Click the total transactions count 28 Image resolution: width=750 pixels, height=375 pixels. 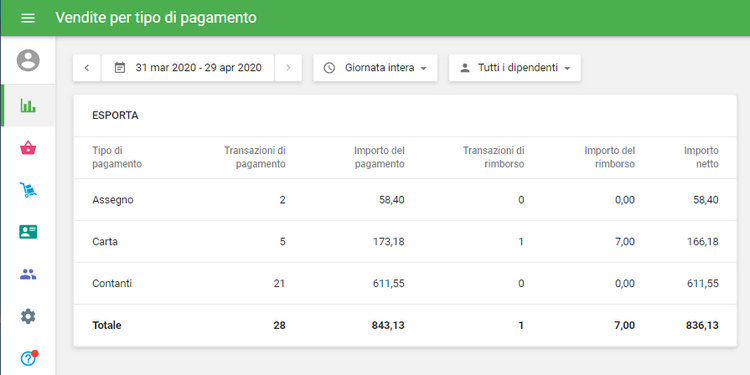279,326
